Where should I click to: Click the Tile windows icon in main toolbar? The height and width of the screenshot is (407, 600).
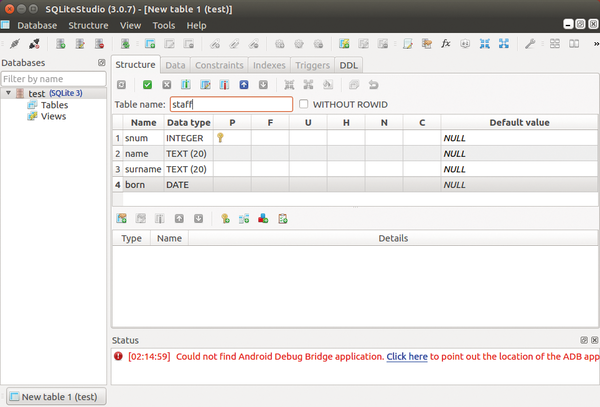554,44
